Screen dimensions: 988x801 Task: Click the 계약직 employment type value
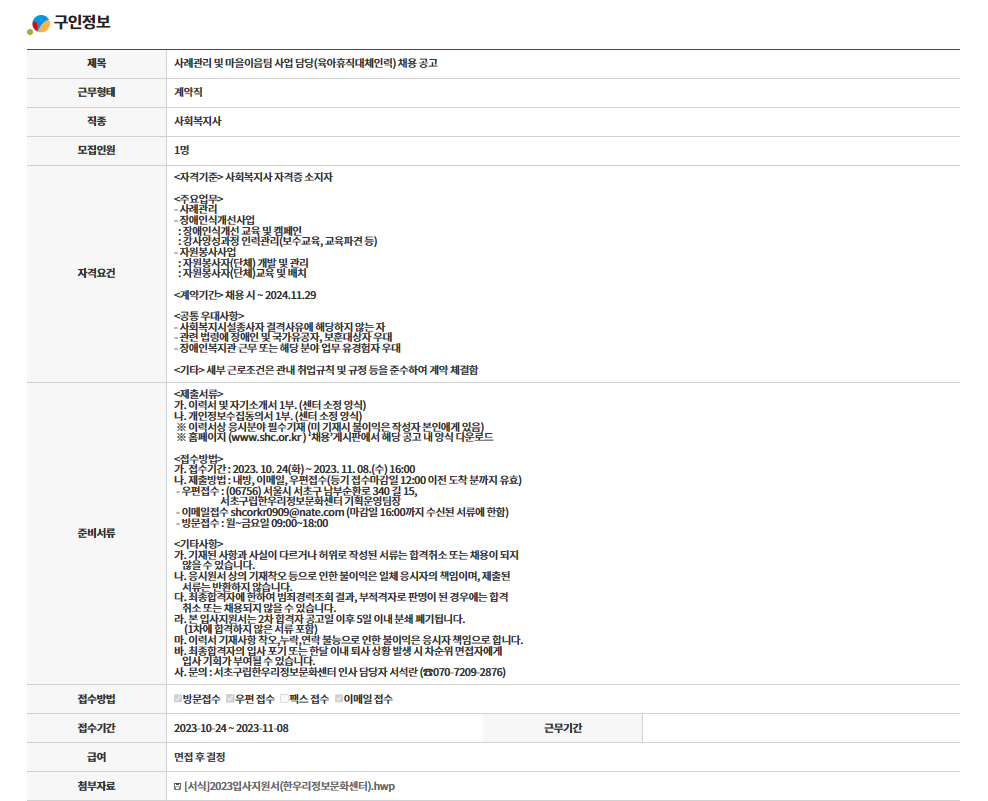click(x=188, y=92)
